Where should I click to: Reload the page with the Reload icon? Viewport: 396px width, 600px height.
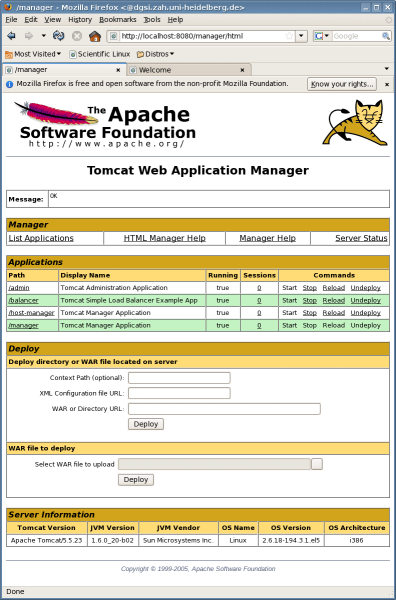[59, 36]
